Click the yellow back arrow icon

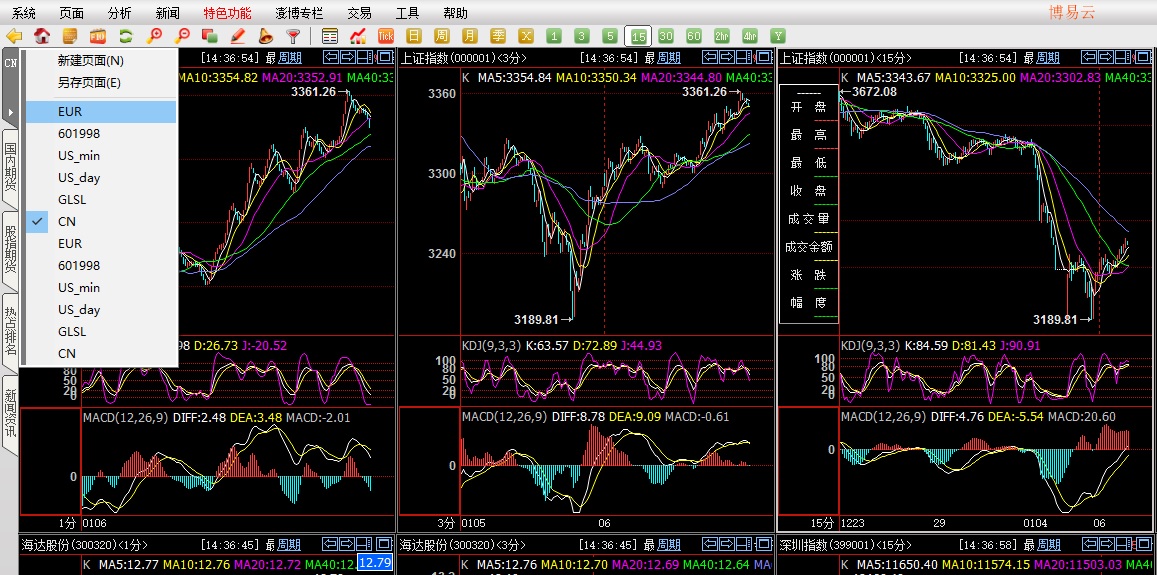tap(14, 35)
